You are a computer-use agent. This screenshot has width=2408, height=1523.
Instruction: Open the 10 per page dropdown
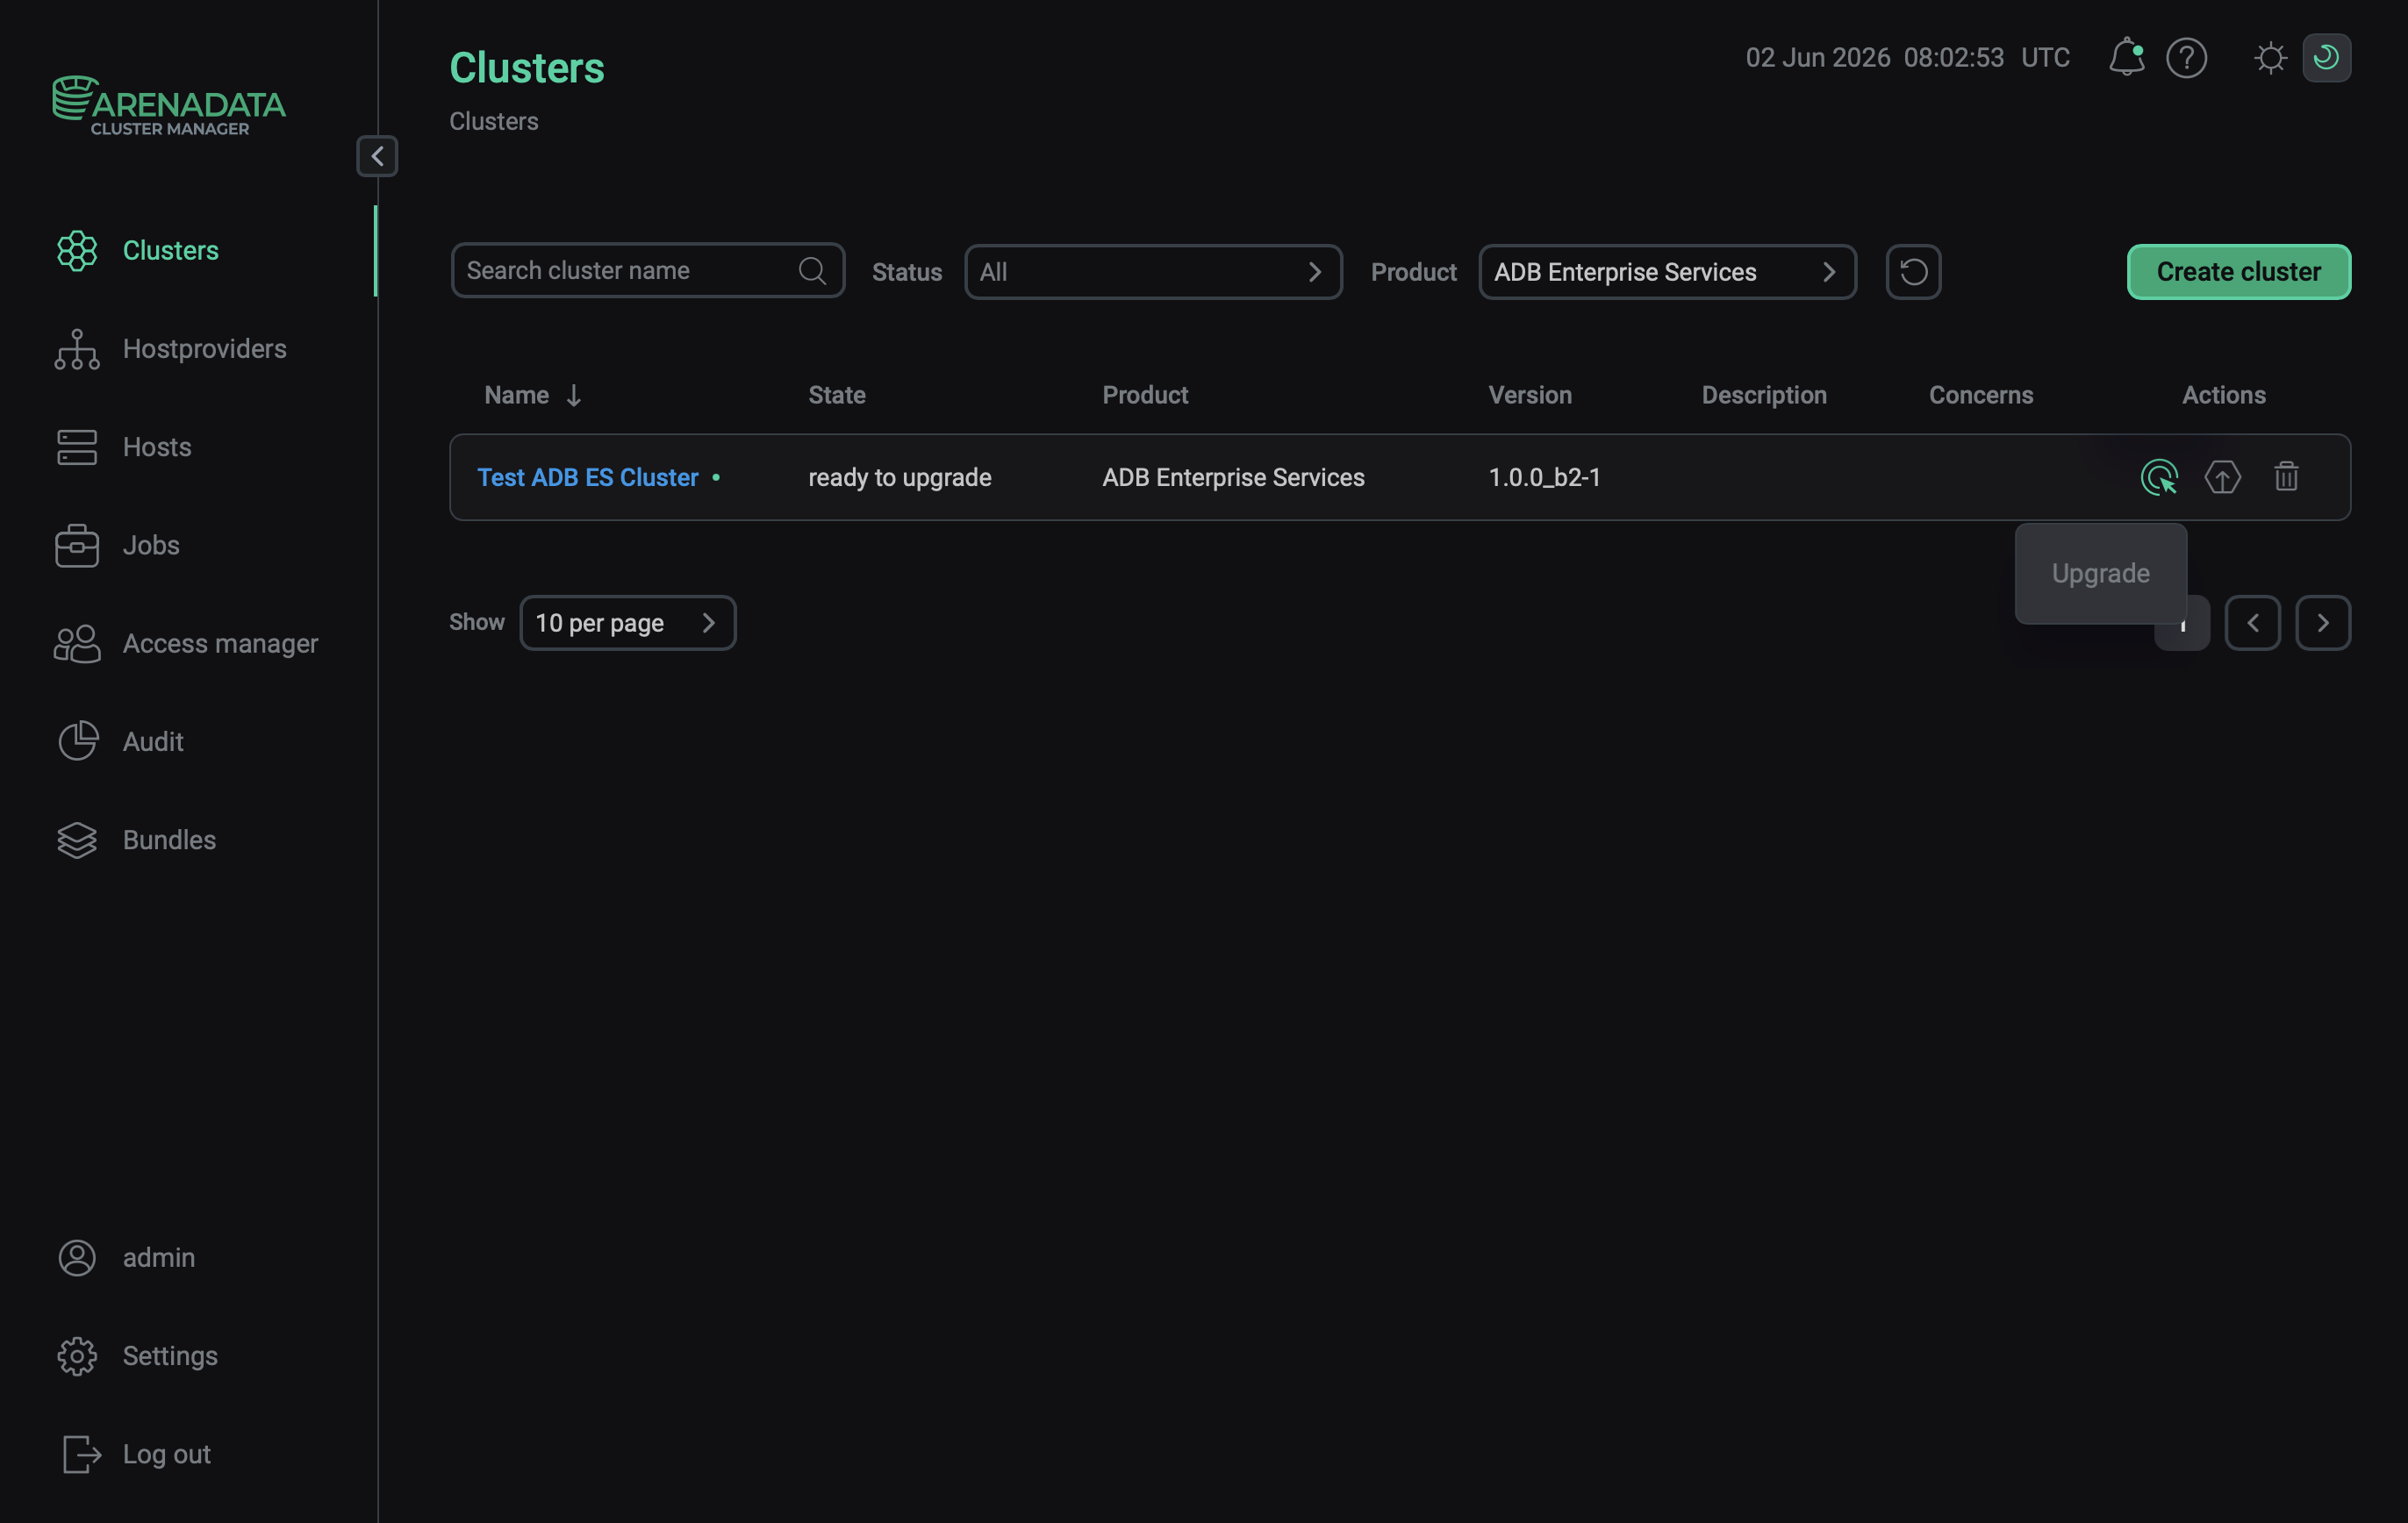(627, 623)
